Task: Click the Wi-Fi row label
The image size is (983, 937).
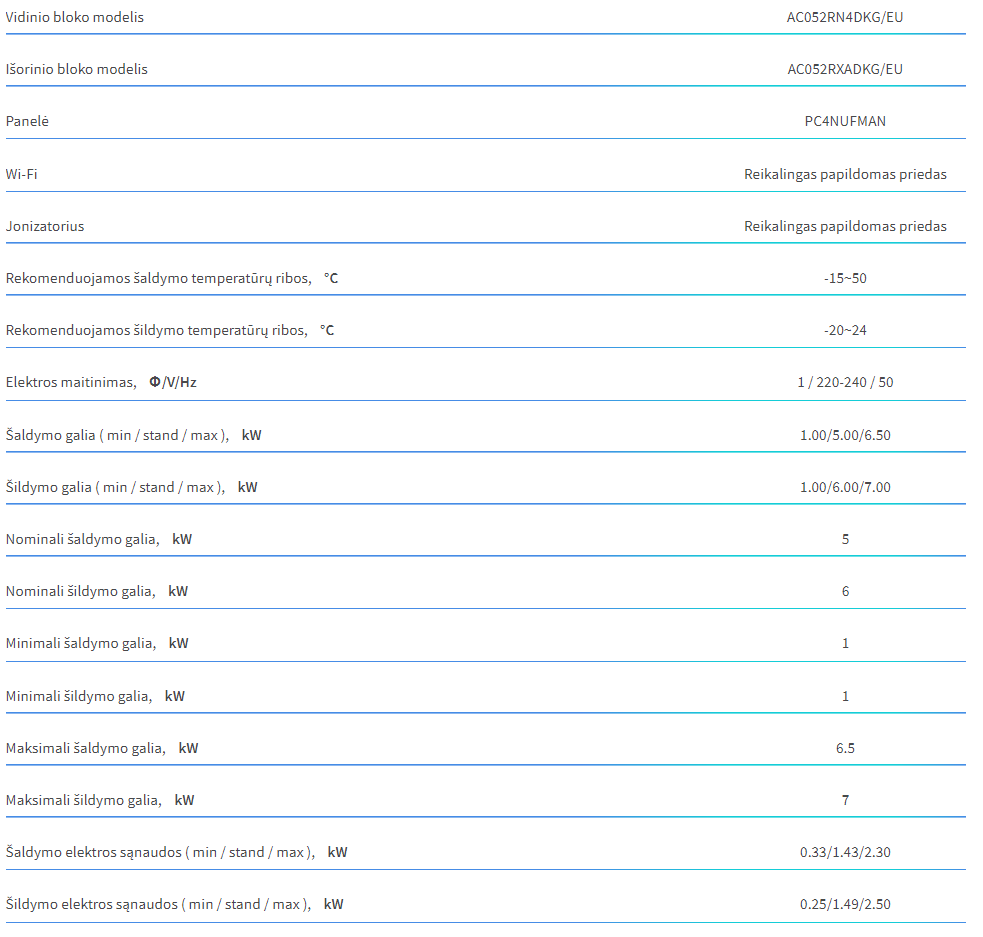Action: click(x=21, y=174)
